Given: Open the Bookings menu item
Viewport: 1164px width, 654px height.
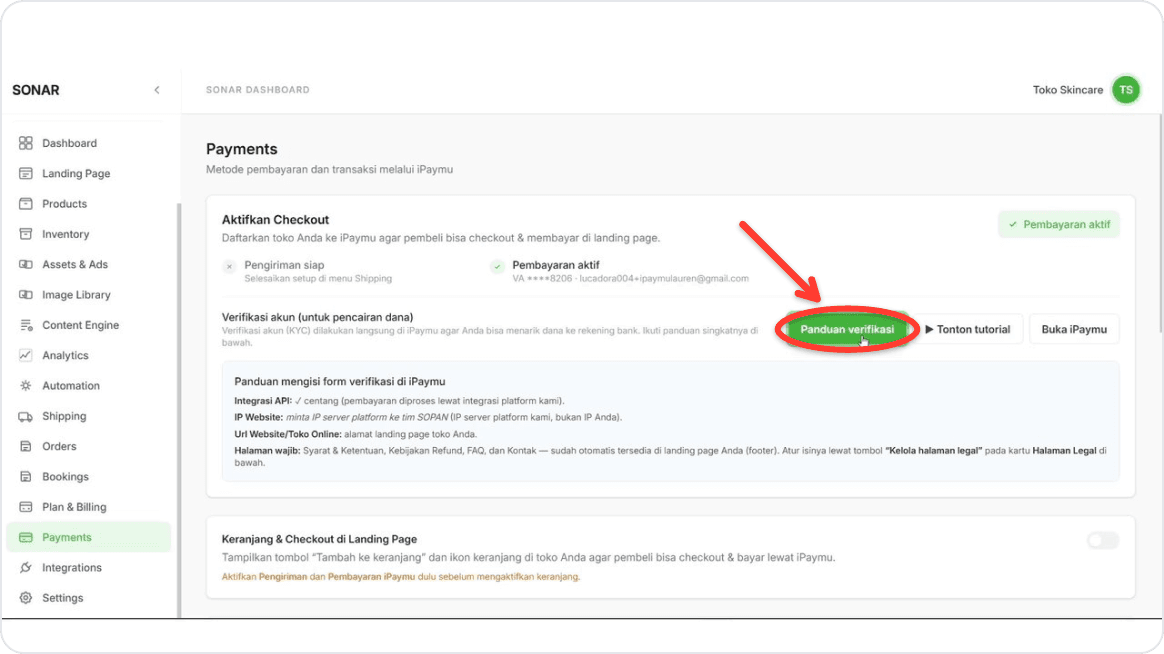Looking at the screenshot, I should tap(88, 477).
